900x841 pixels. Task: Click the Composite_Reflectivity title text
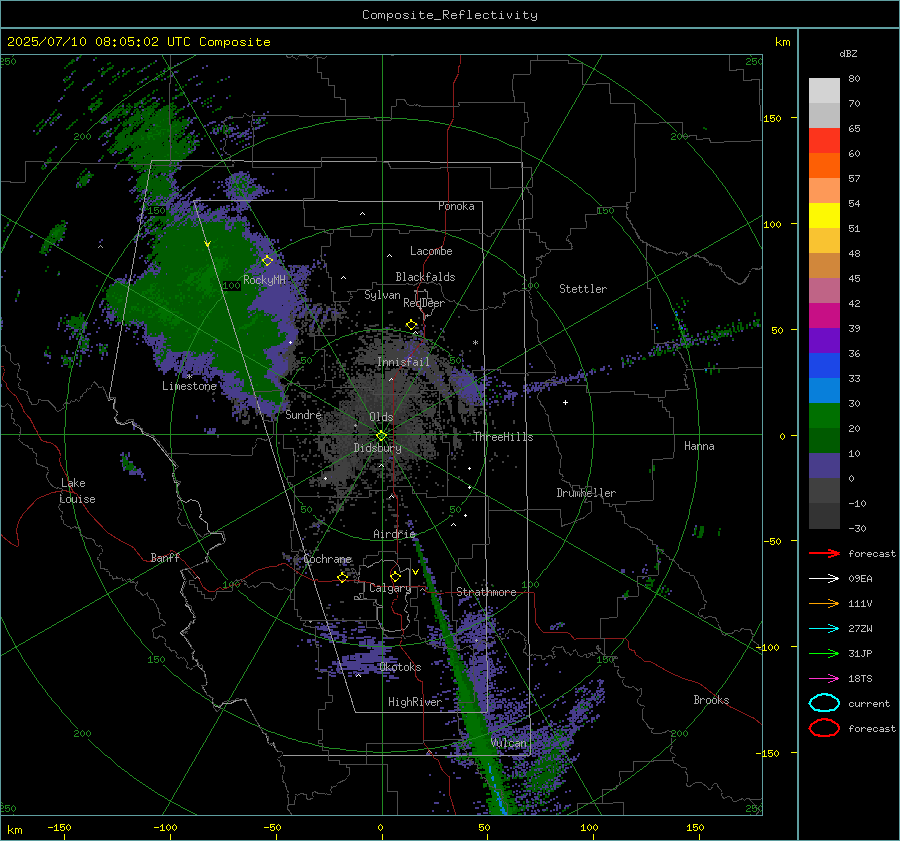450,15
